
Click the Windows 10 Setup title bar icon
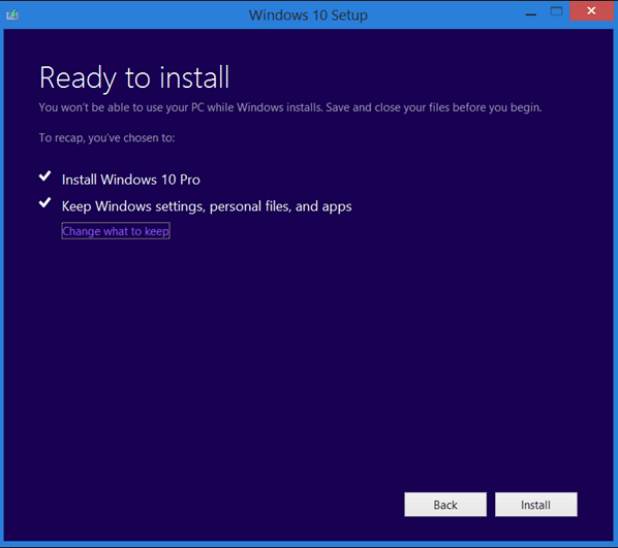(x=13, y=15)
